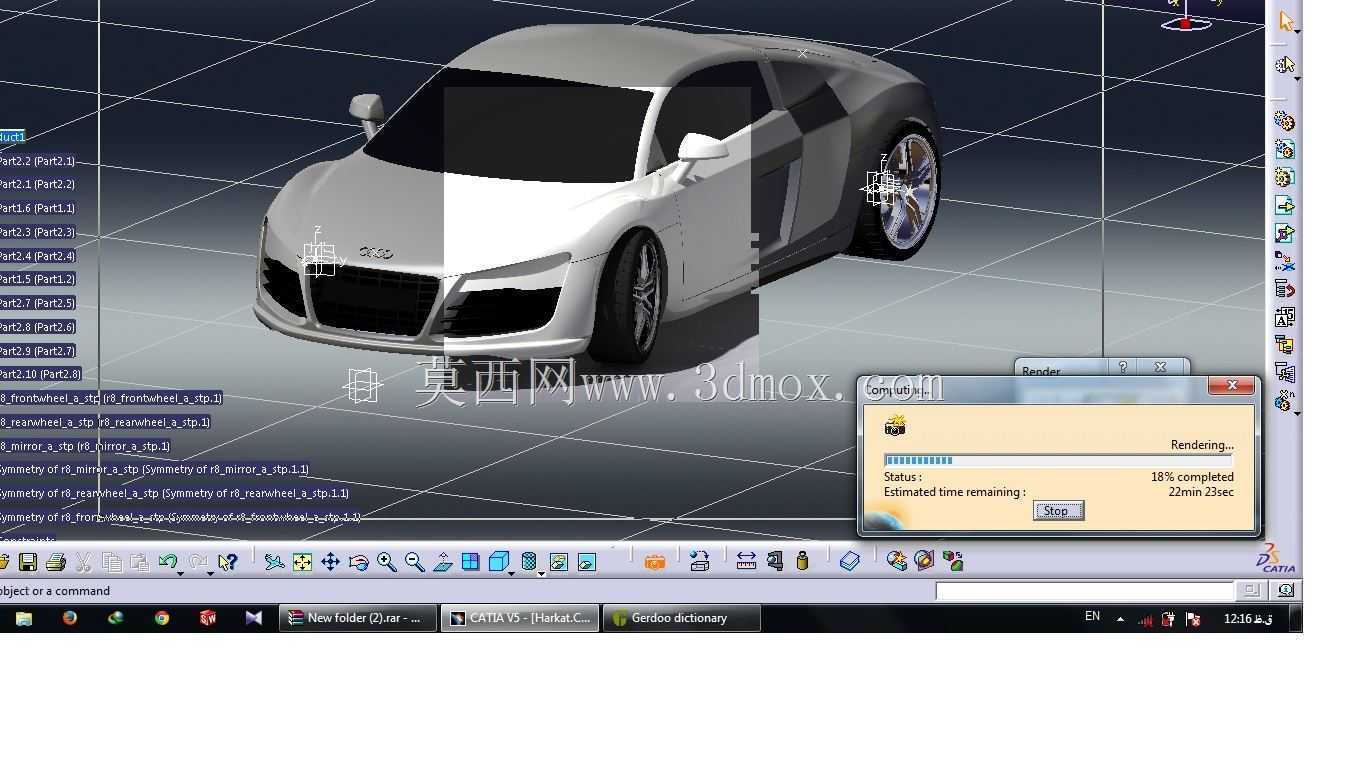Switch to CATIA V5 taskbar button

(520, 618)
